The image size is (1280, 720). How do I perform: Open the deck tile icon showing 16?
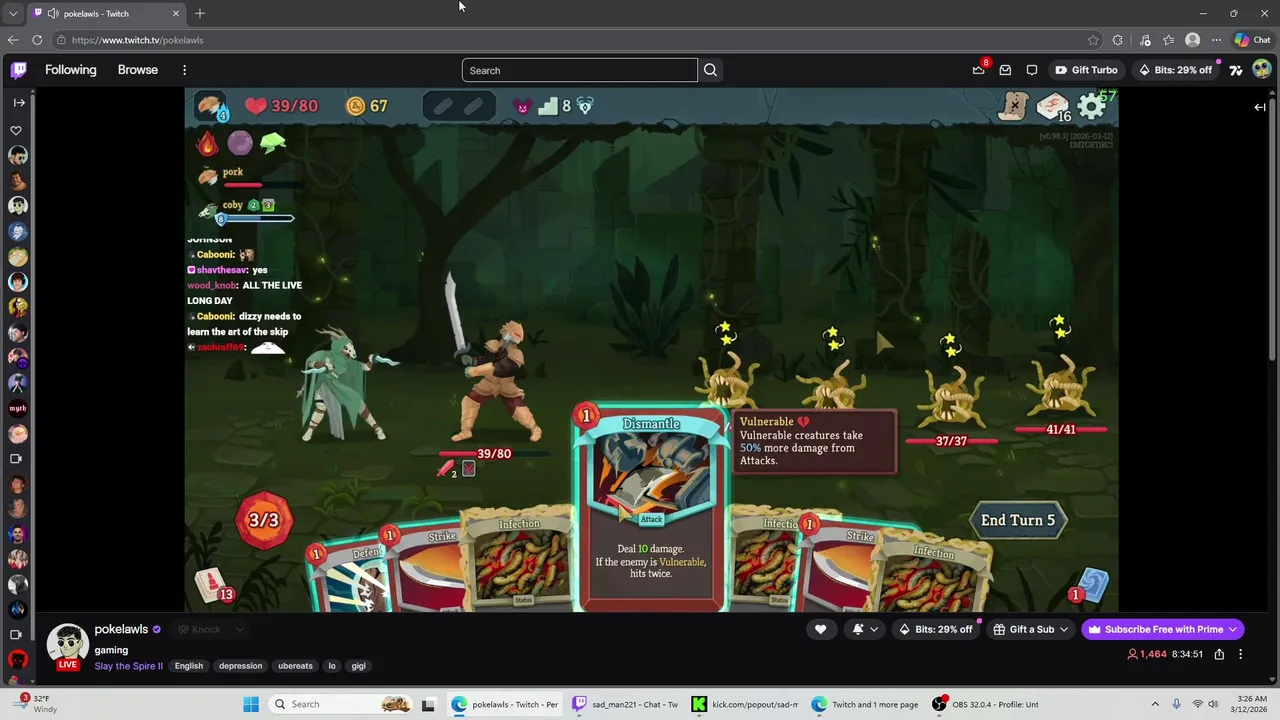pyautogui.click(x=1052, y=107)
